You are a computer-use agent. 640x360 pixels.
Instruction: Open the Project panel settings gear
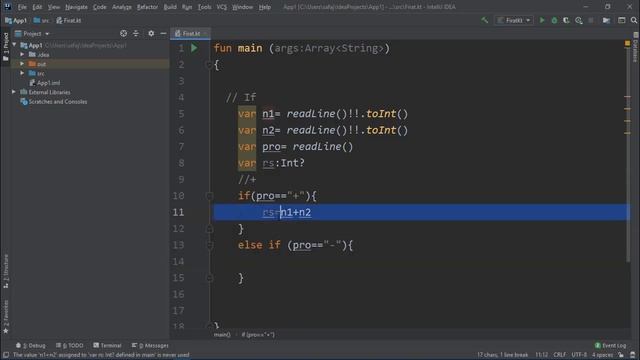coord(151,33)
